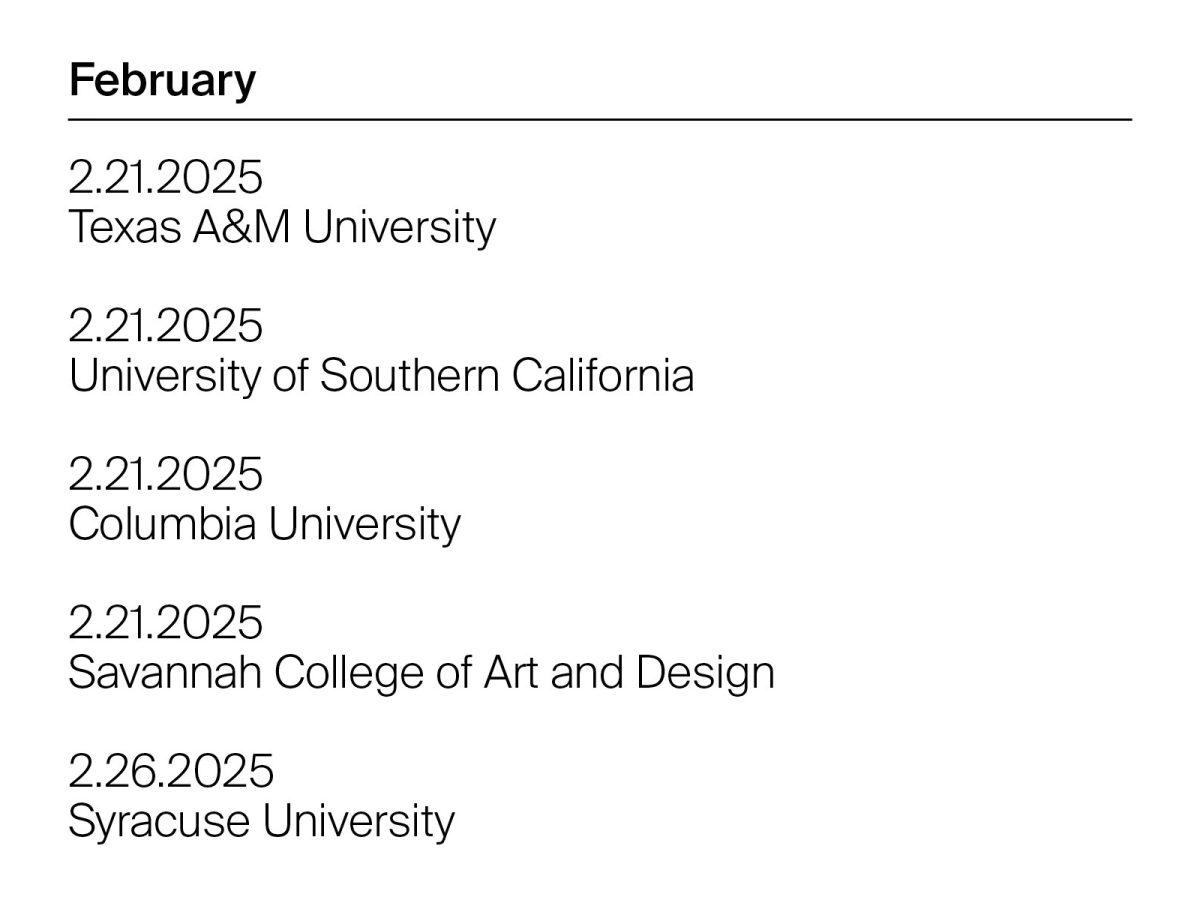1200x900 pixels.
Task: Open Savannah College of Art and Design
Action: 421,672
